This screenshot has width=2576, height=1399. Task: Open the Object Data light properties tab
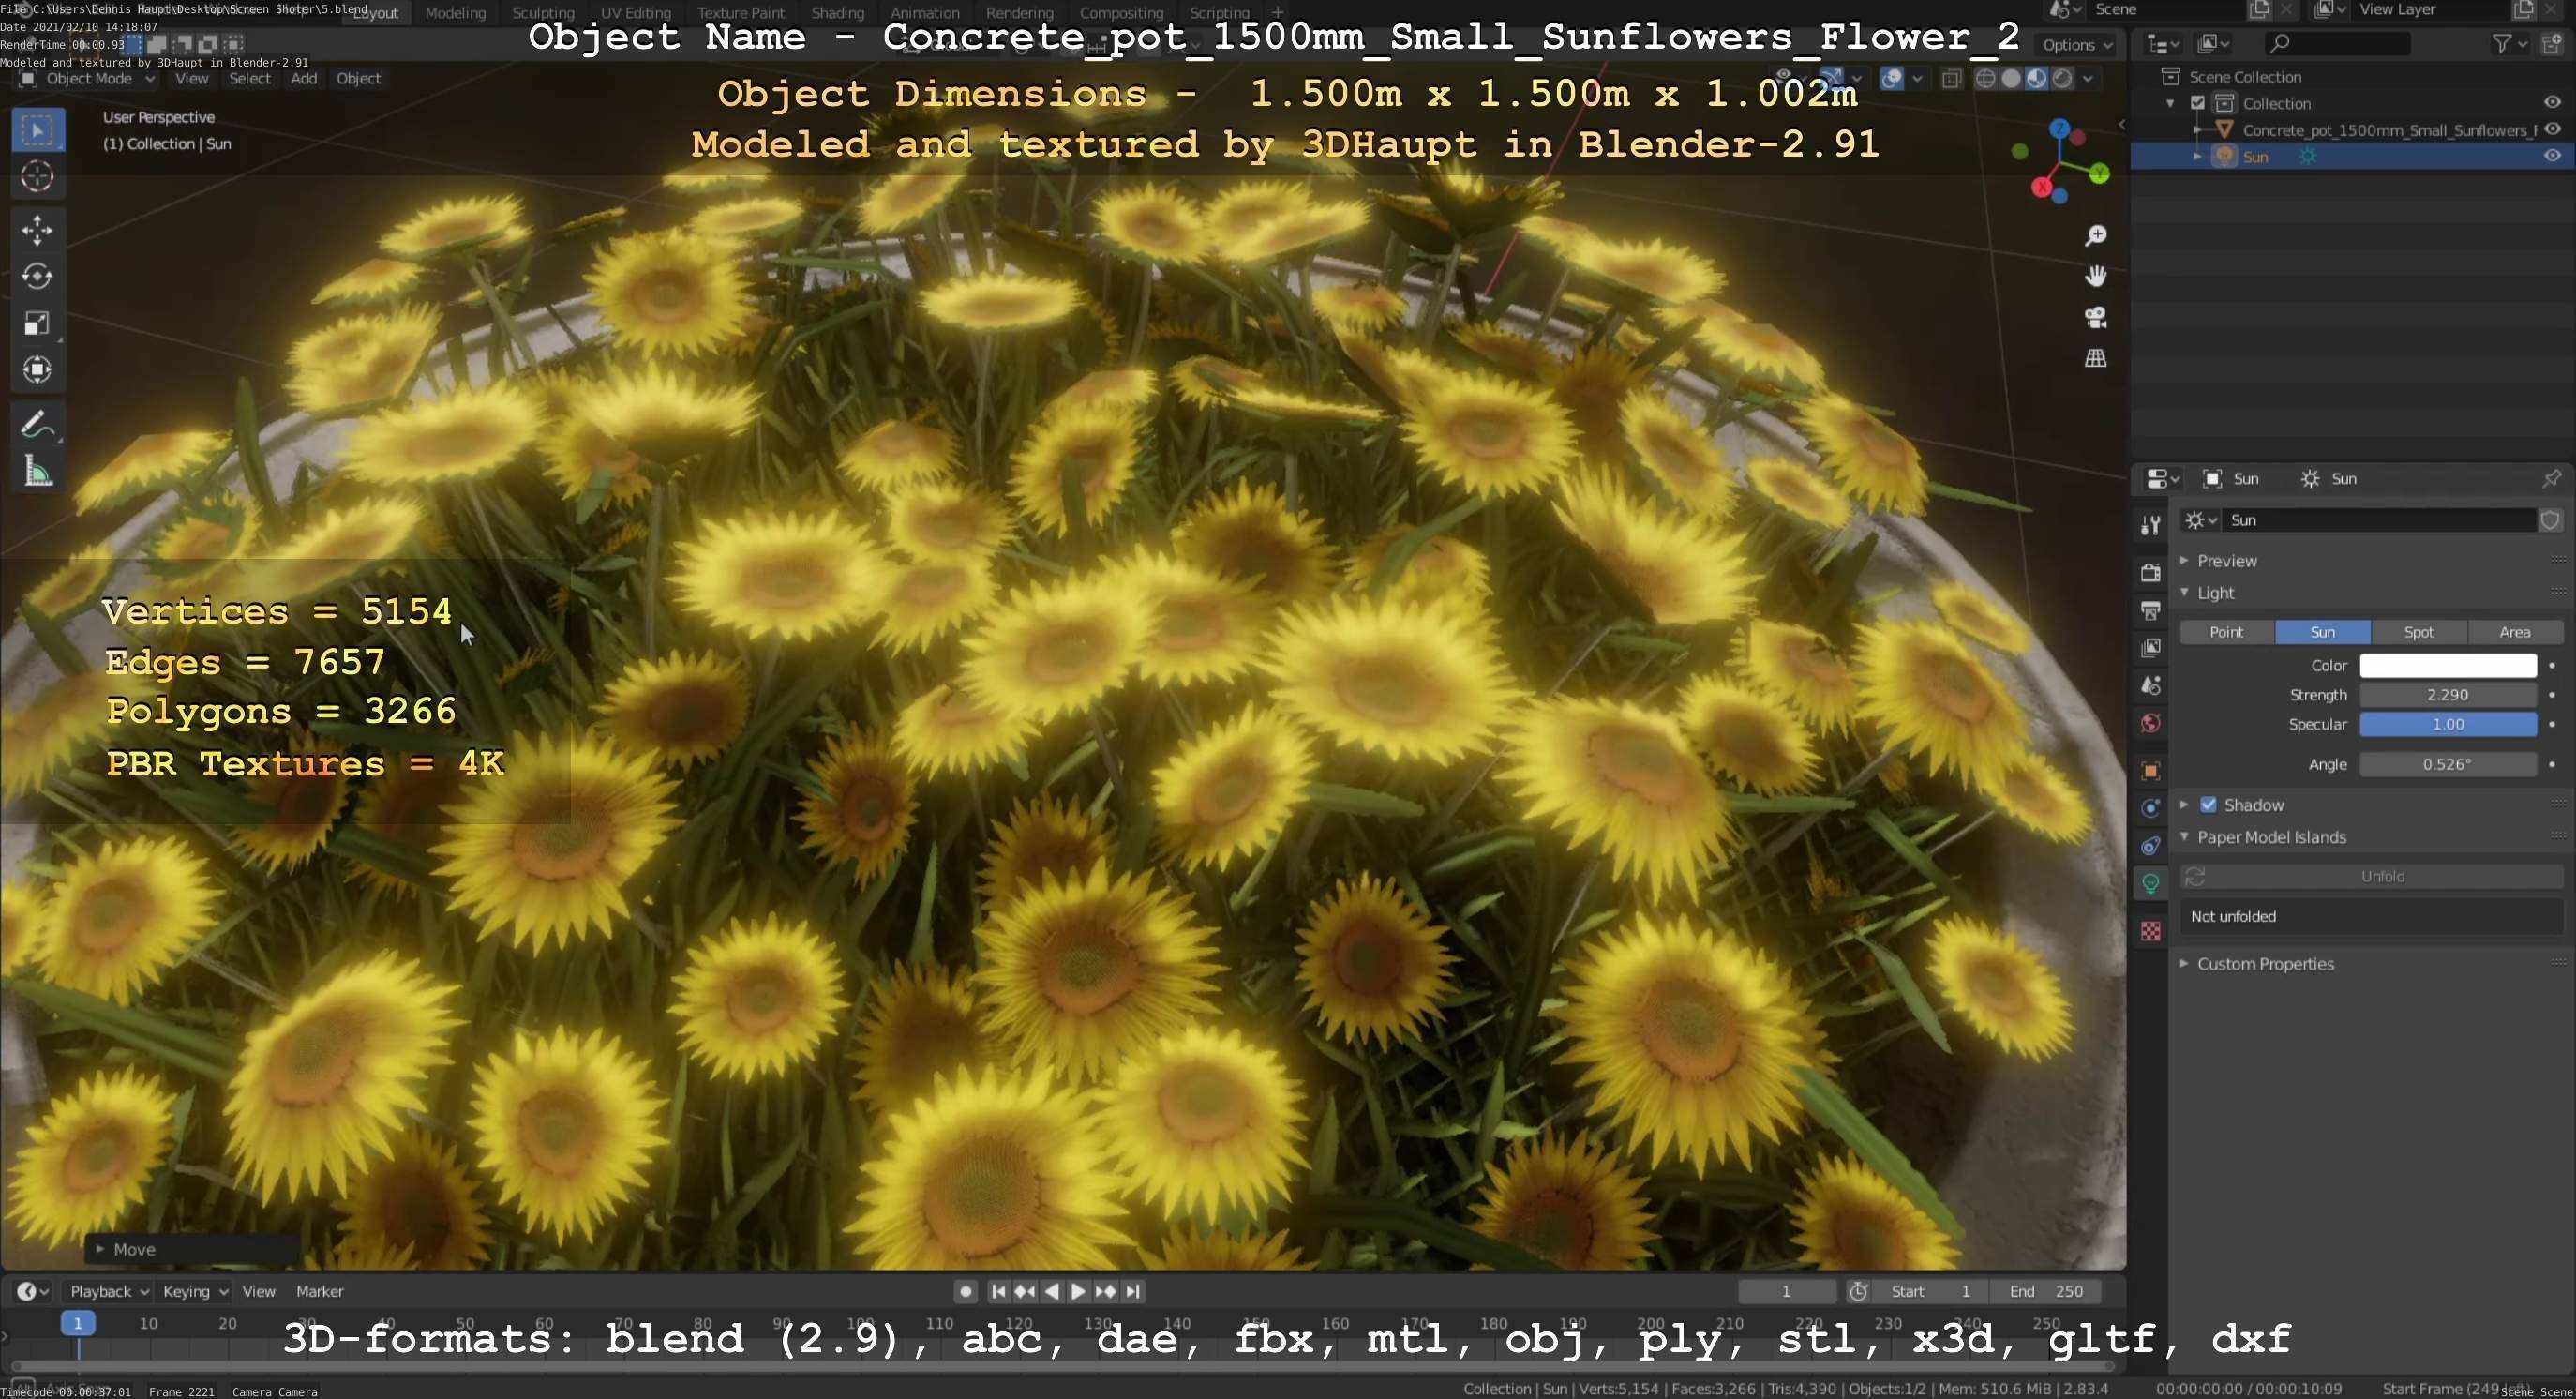pyautogui.click(x=2150, y=884)
